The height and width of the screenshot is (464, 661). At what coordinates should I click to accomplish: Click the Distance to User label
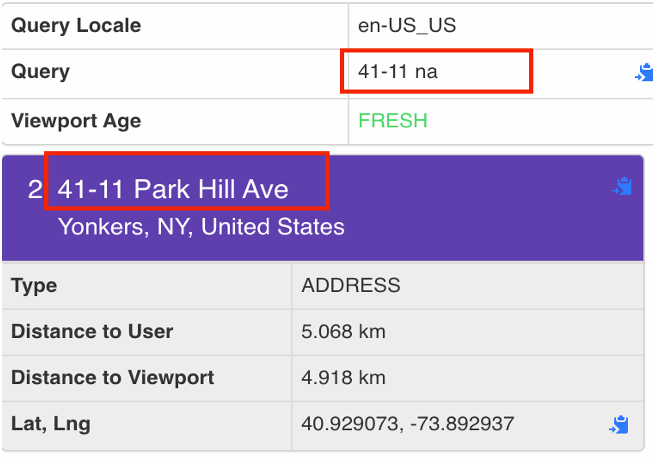click(x=92, y=331)
